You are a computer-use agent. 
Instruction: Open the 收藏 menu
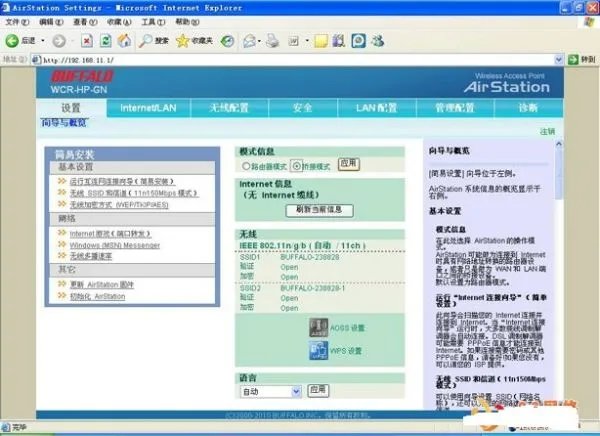pos(119,22)
